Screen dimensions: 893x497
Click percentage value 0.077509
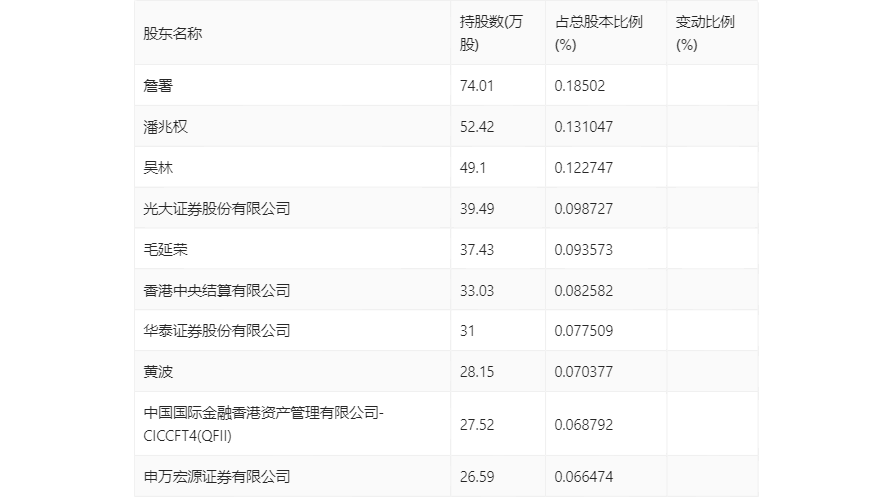[x=584, y=331]
